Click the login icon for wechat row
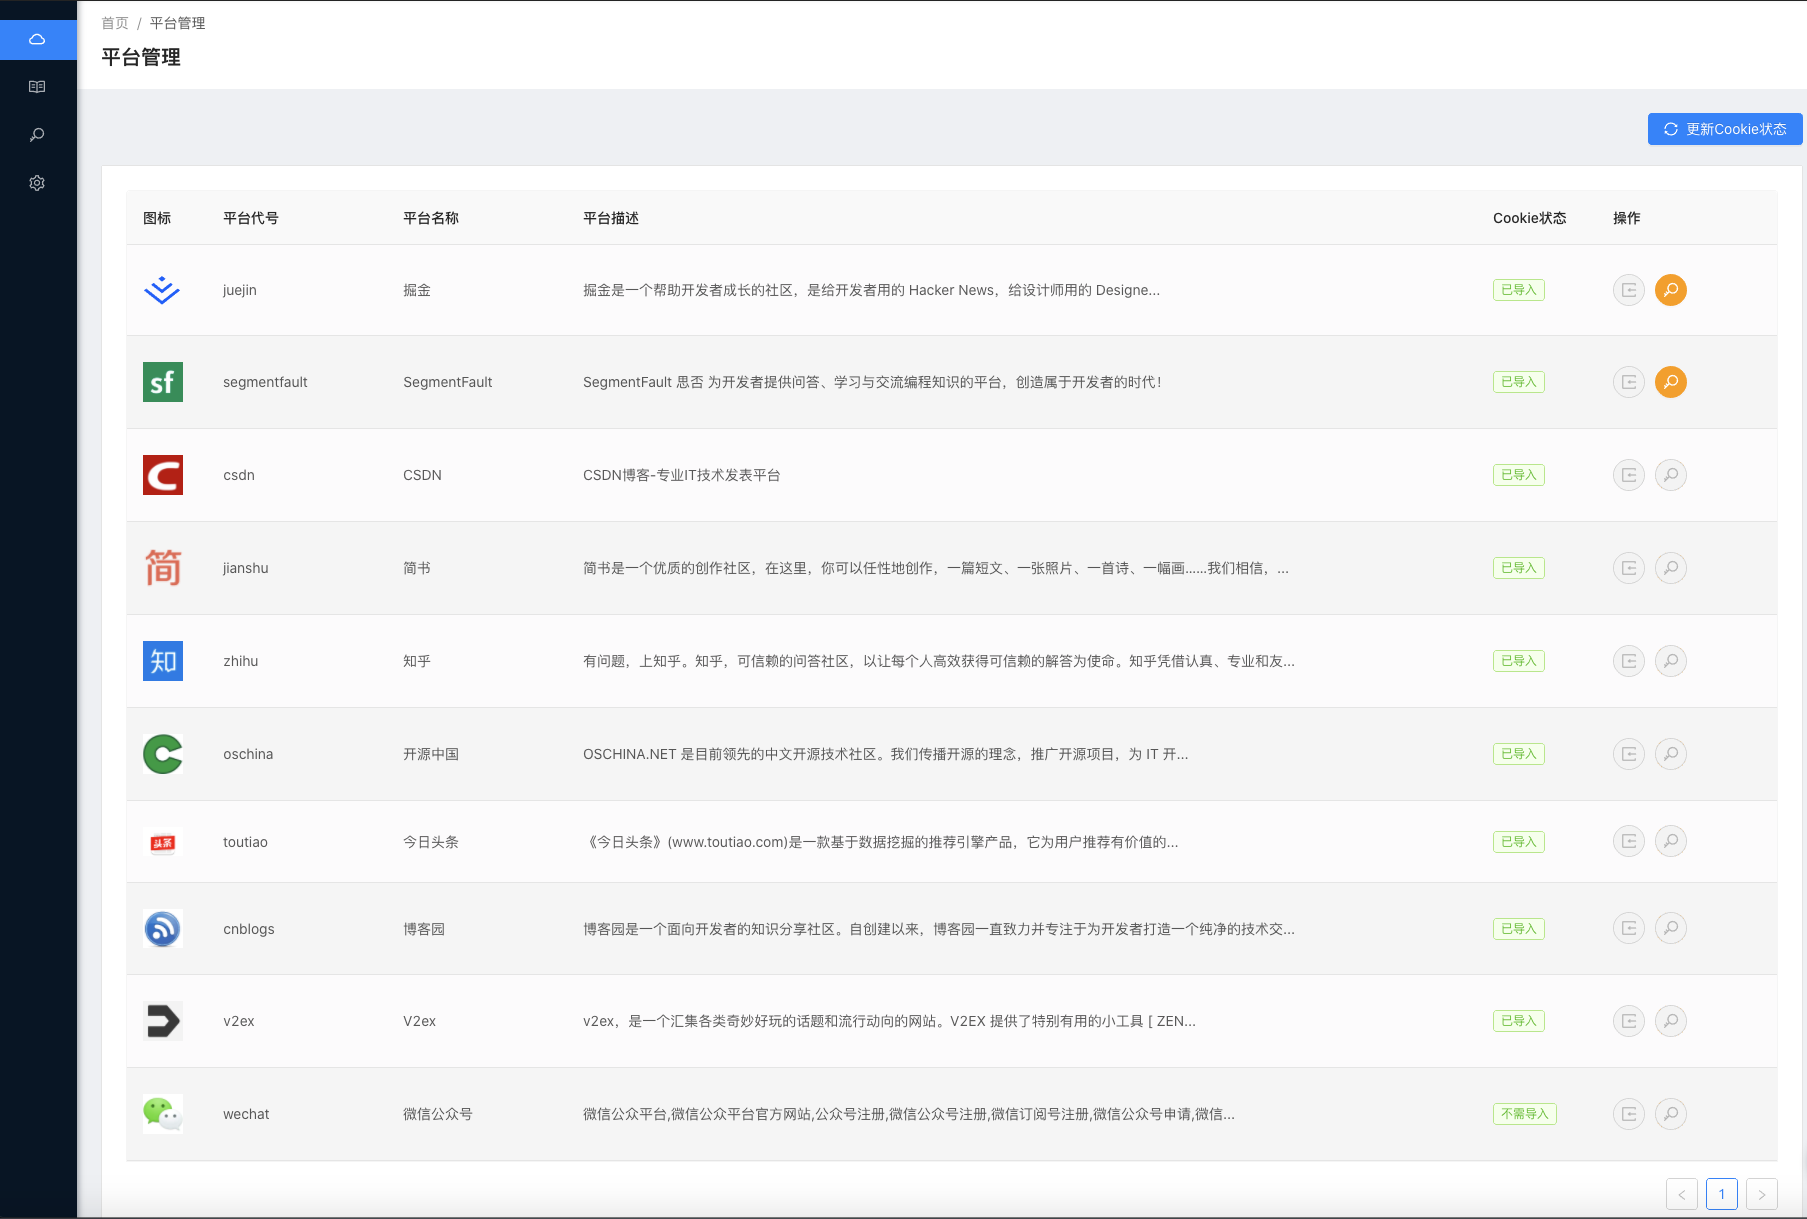This screenshot has width=1807, height=1219. point(1629,1114)
